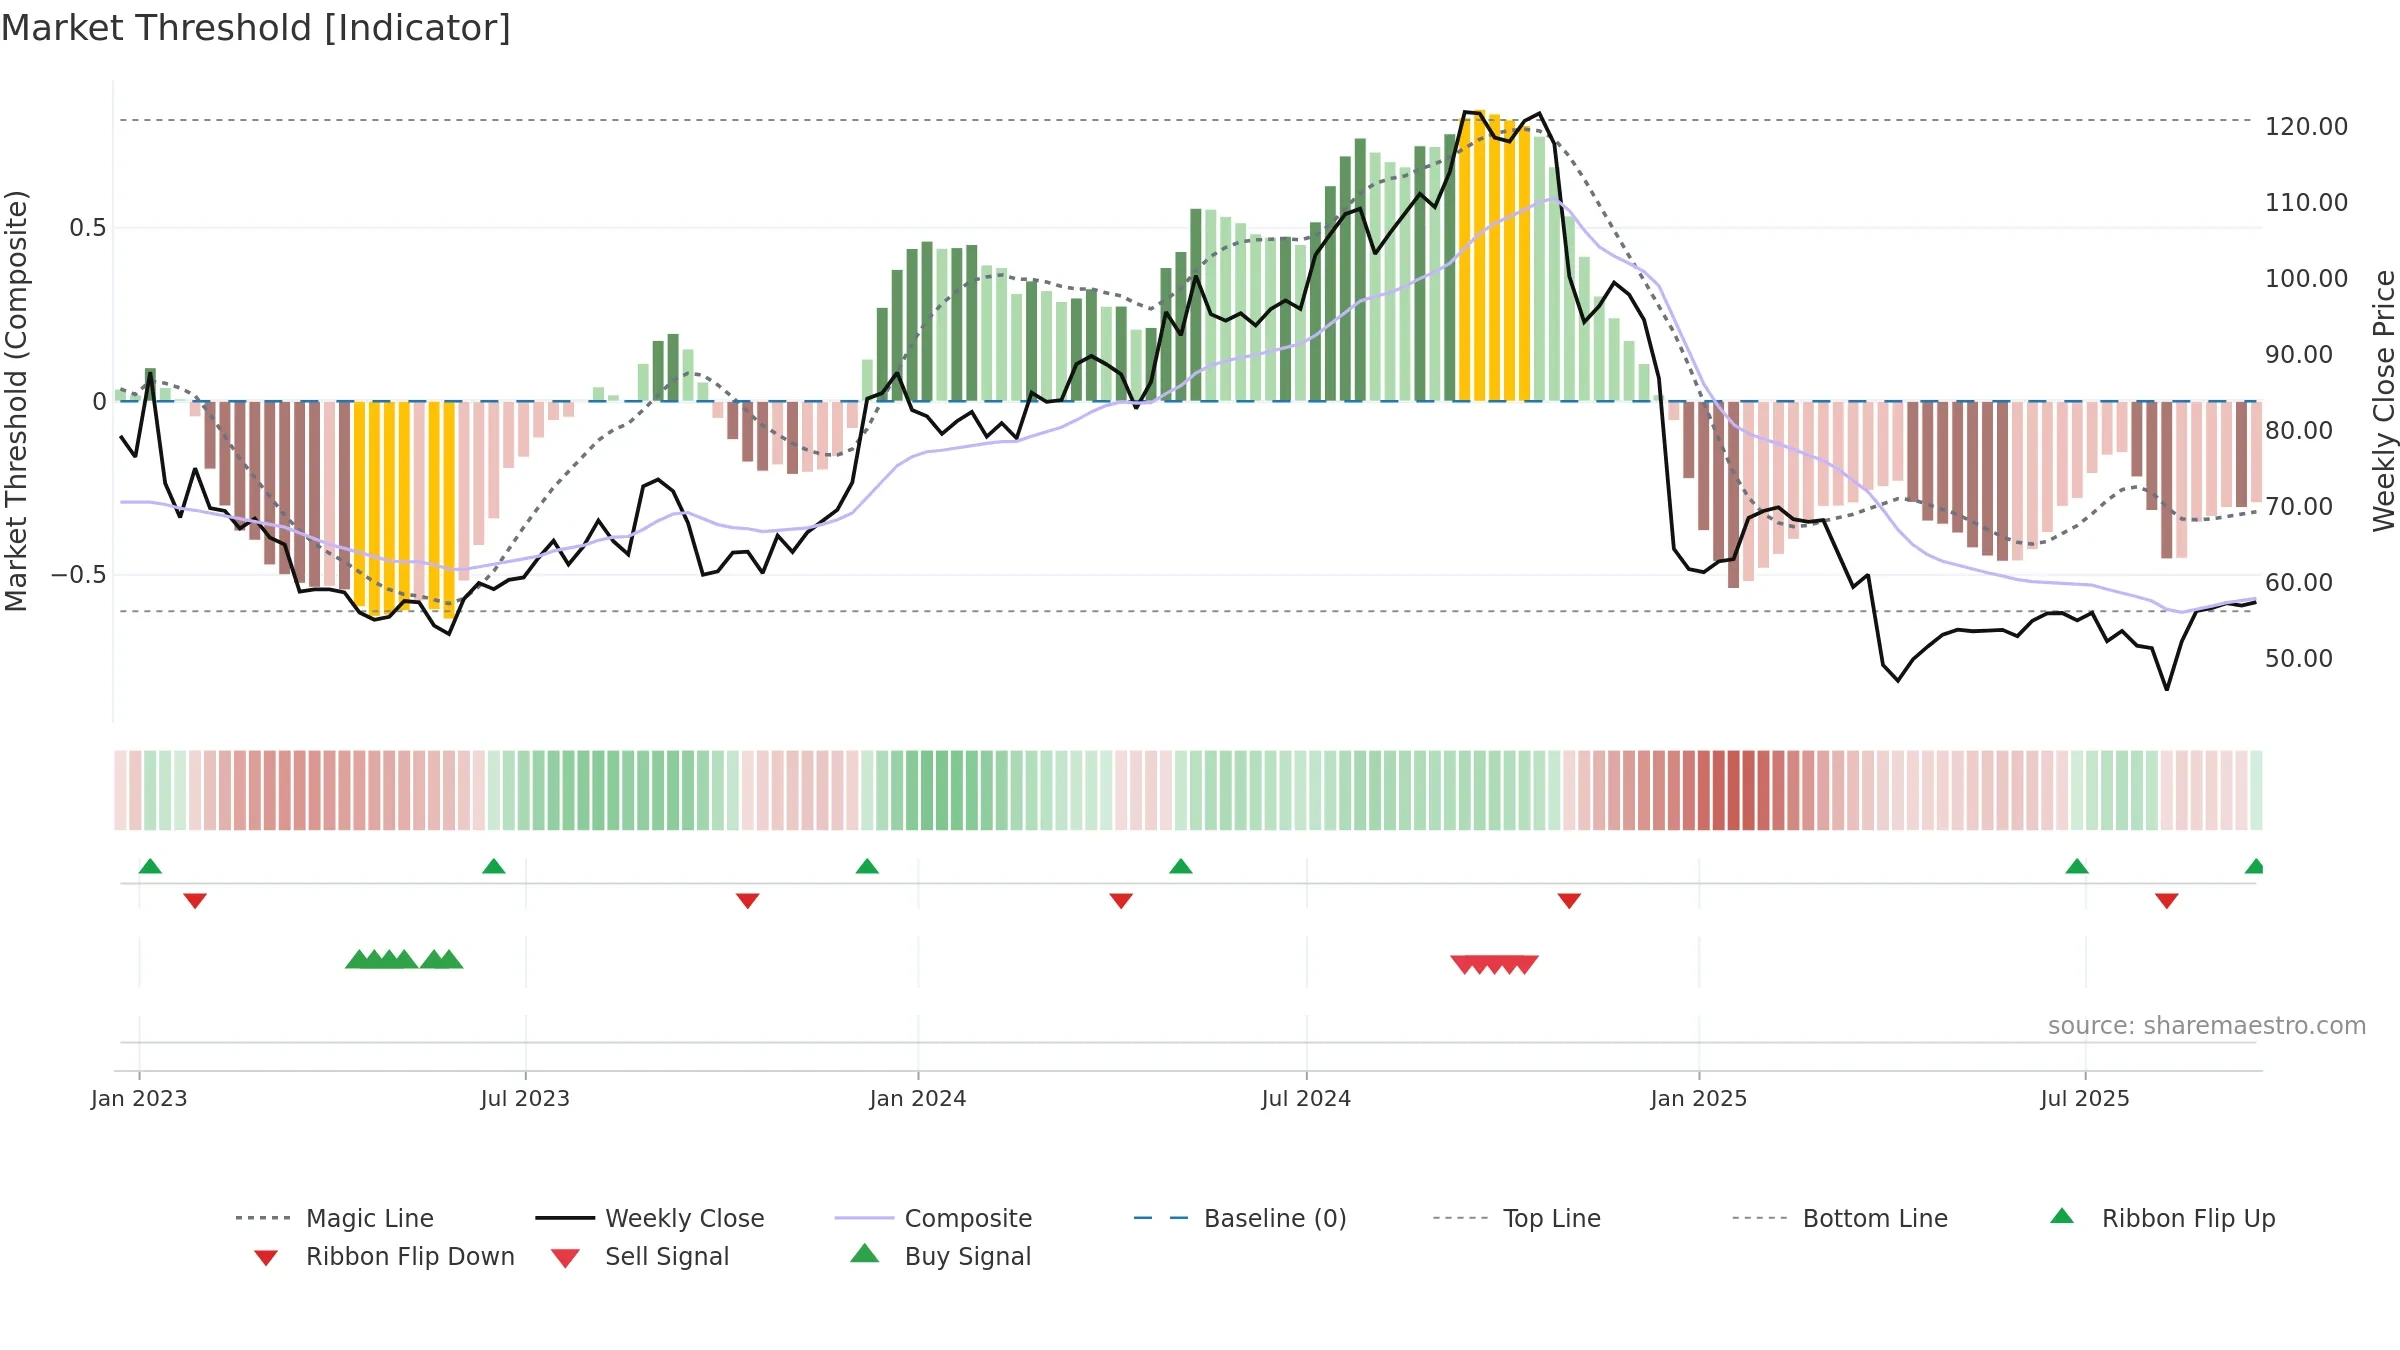Click the source: sharemaestro.com text
Image resolution: width=2400 pixels, height=1350 pixels.
2207,1026
